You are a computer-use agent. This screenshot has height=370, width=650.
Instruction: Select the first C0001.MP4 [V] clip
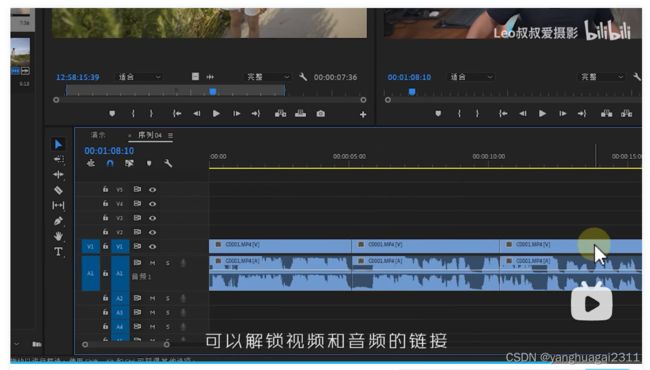pos(280,246)
